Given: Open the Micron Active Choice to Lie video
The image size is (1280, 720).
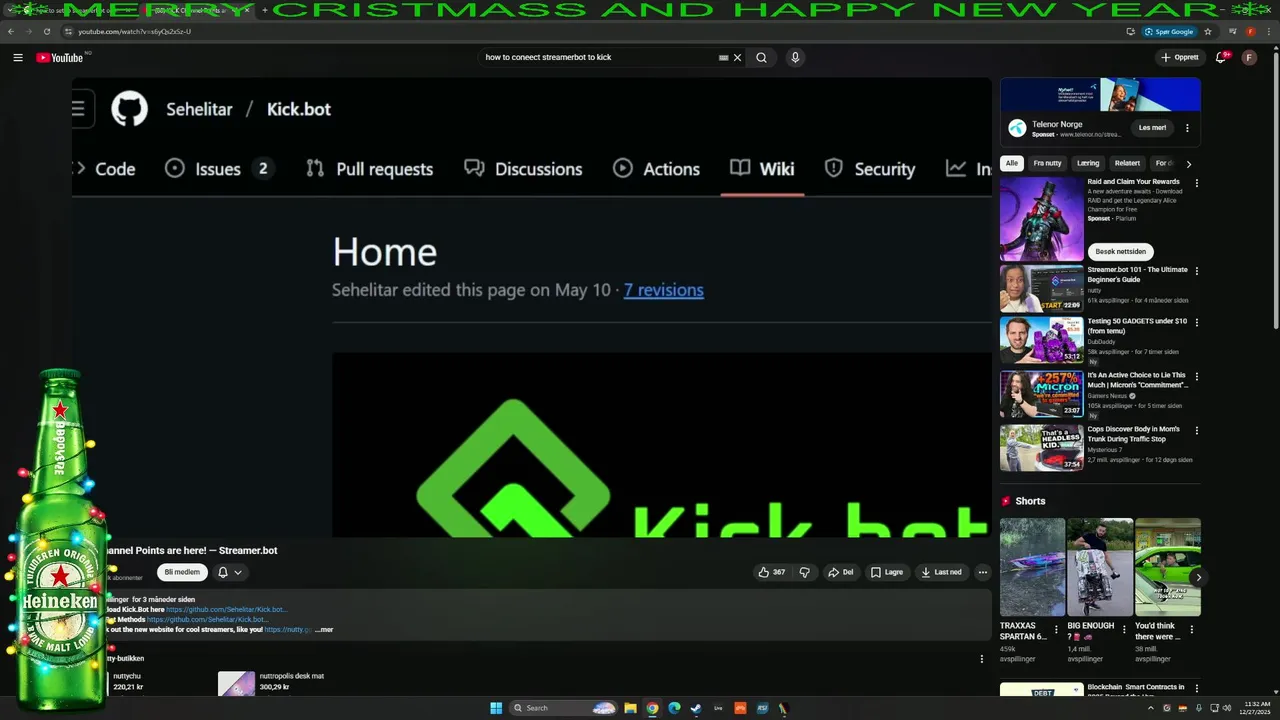Looking at the screenshot, I should pyautogui.click(x=1041, y=394).
